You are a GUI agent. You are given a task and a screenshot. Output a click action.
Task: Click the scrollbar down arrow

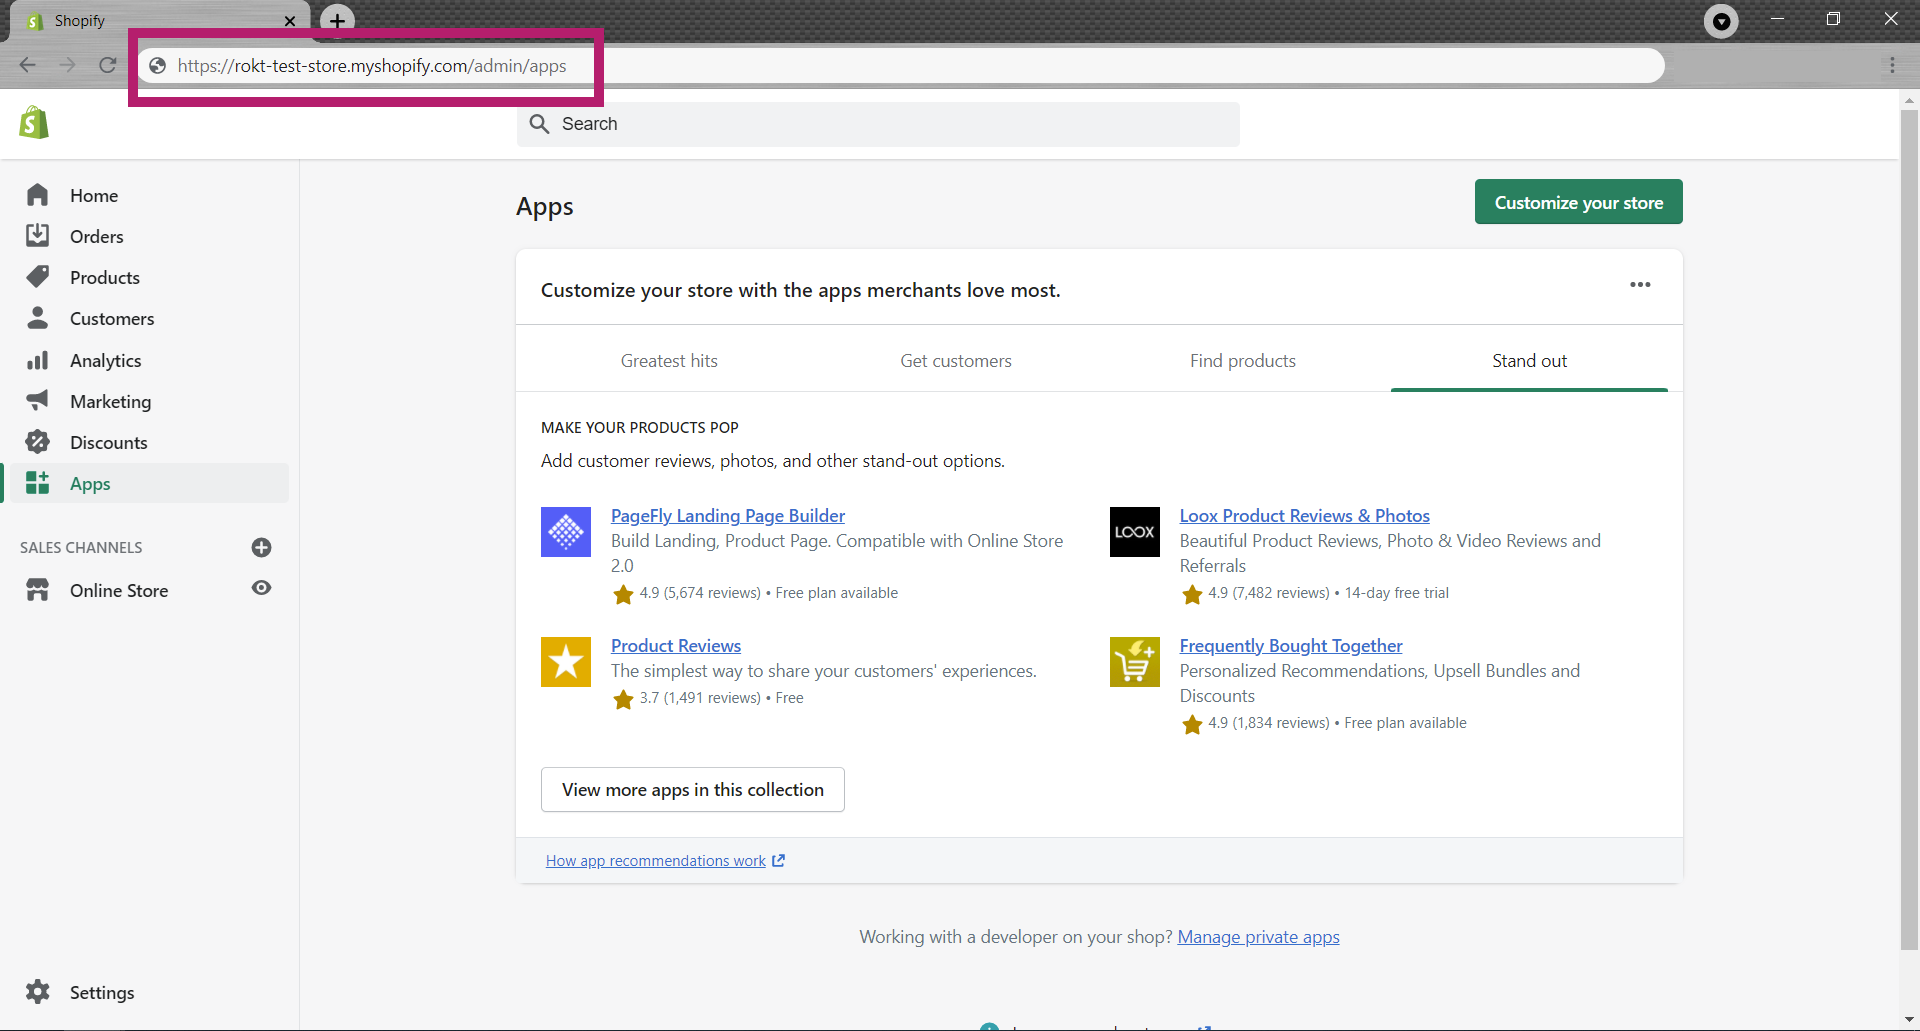(x=1909, y=1020)
